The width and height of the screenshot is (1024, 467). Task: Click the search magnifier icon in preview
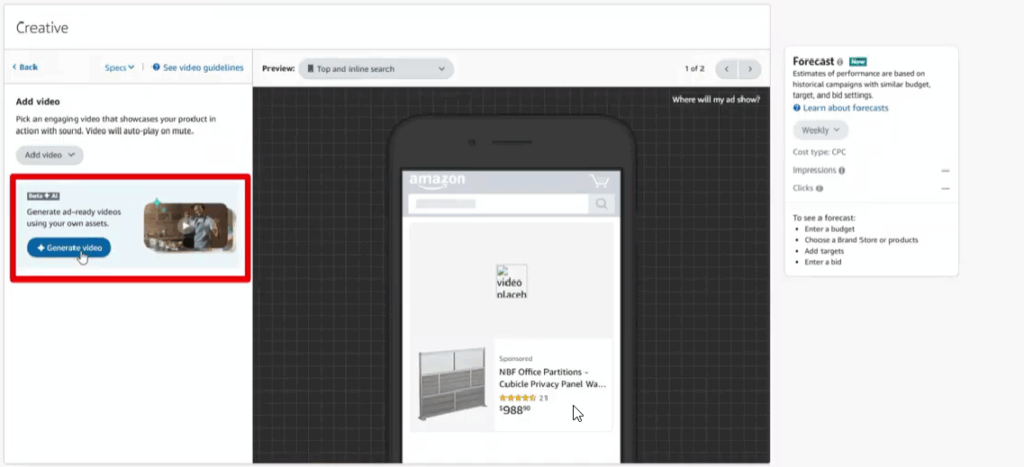[x=601, y=204]
